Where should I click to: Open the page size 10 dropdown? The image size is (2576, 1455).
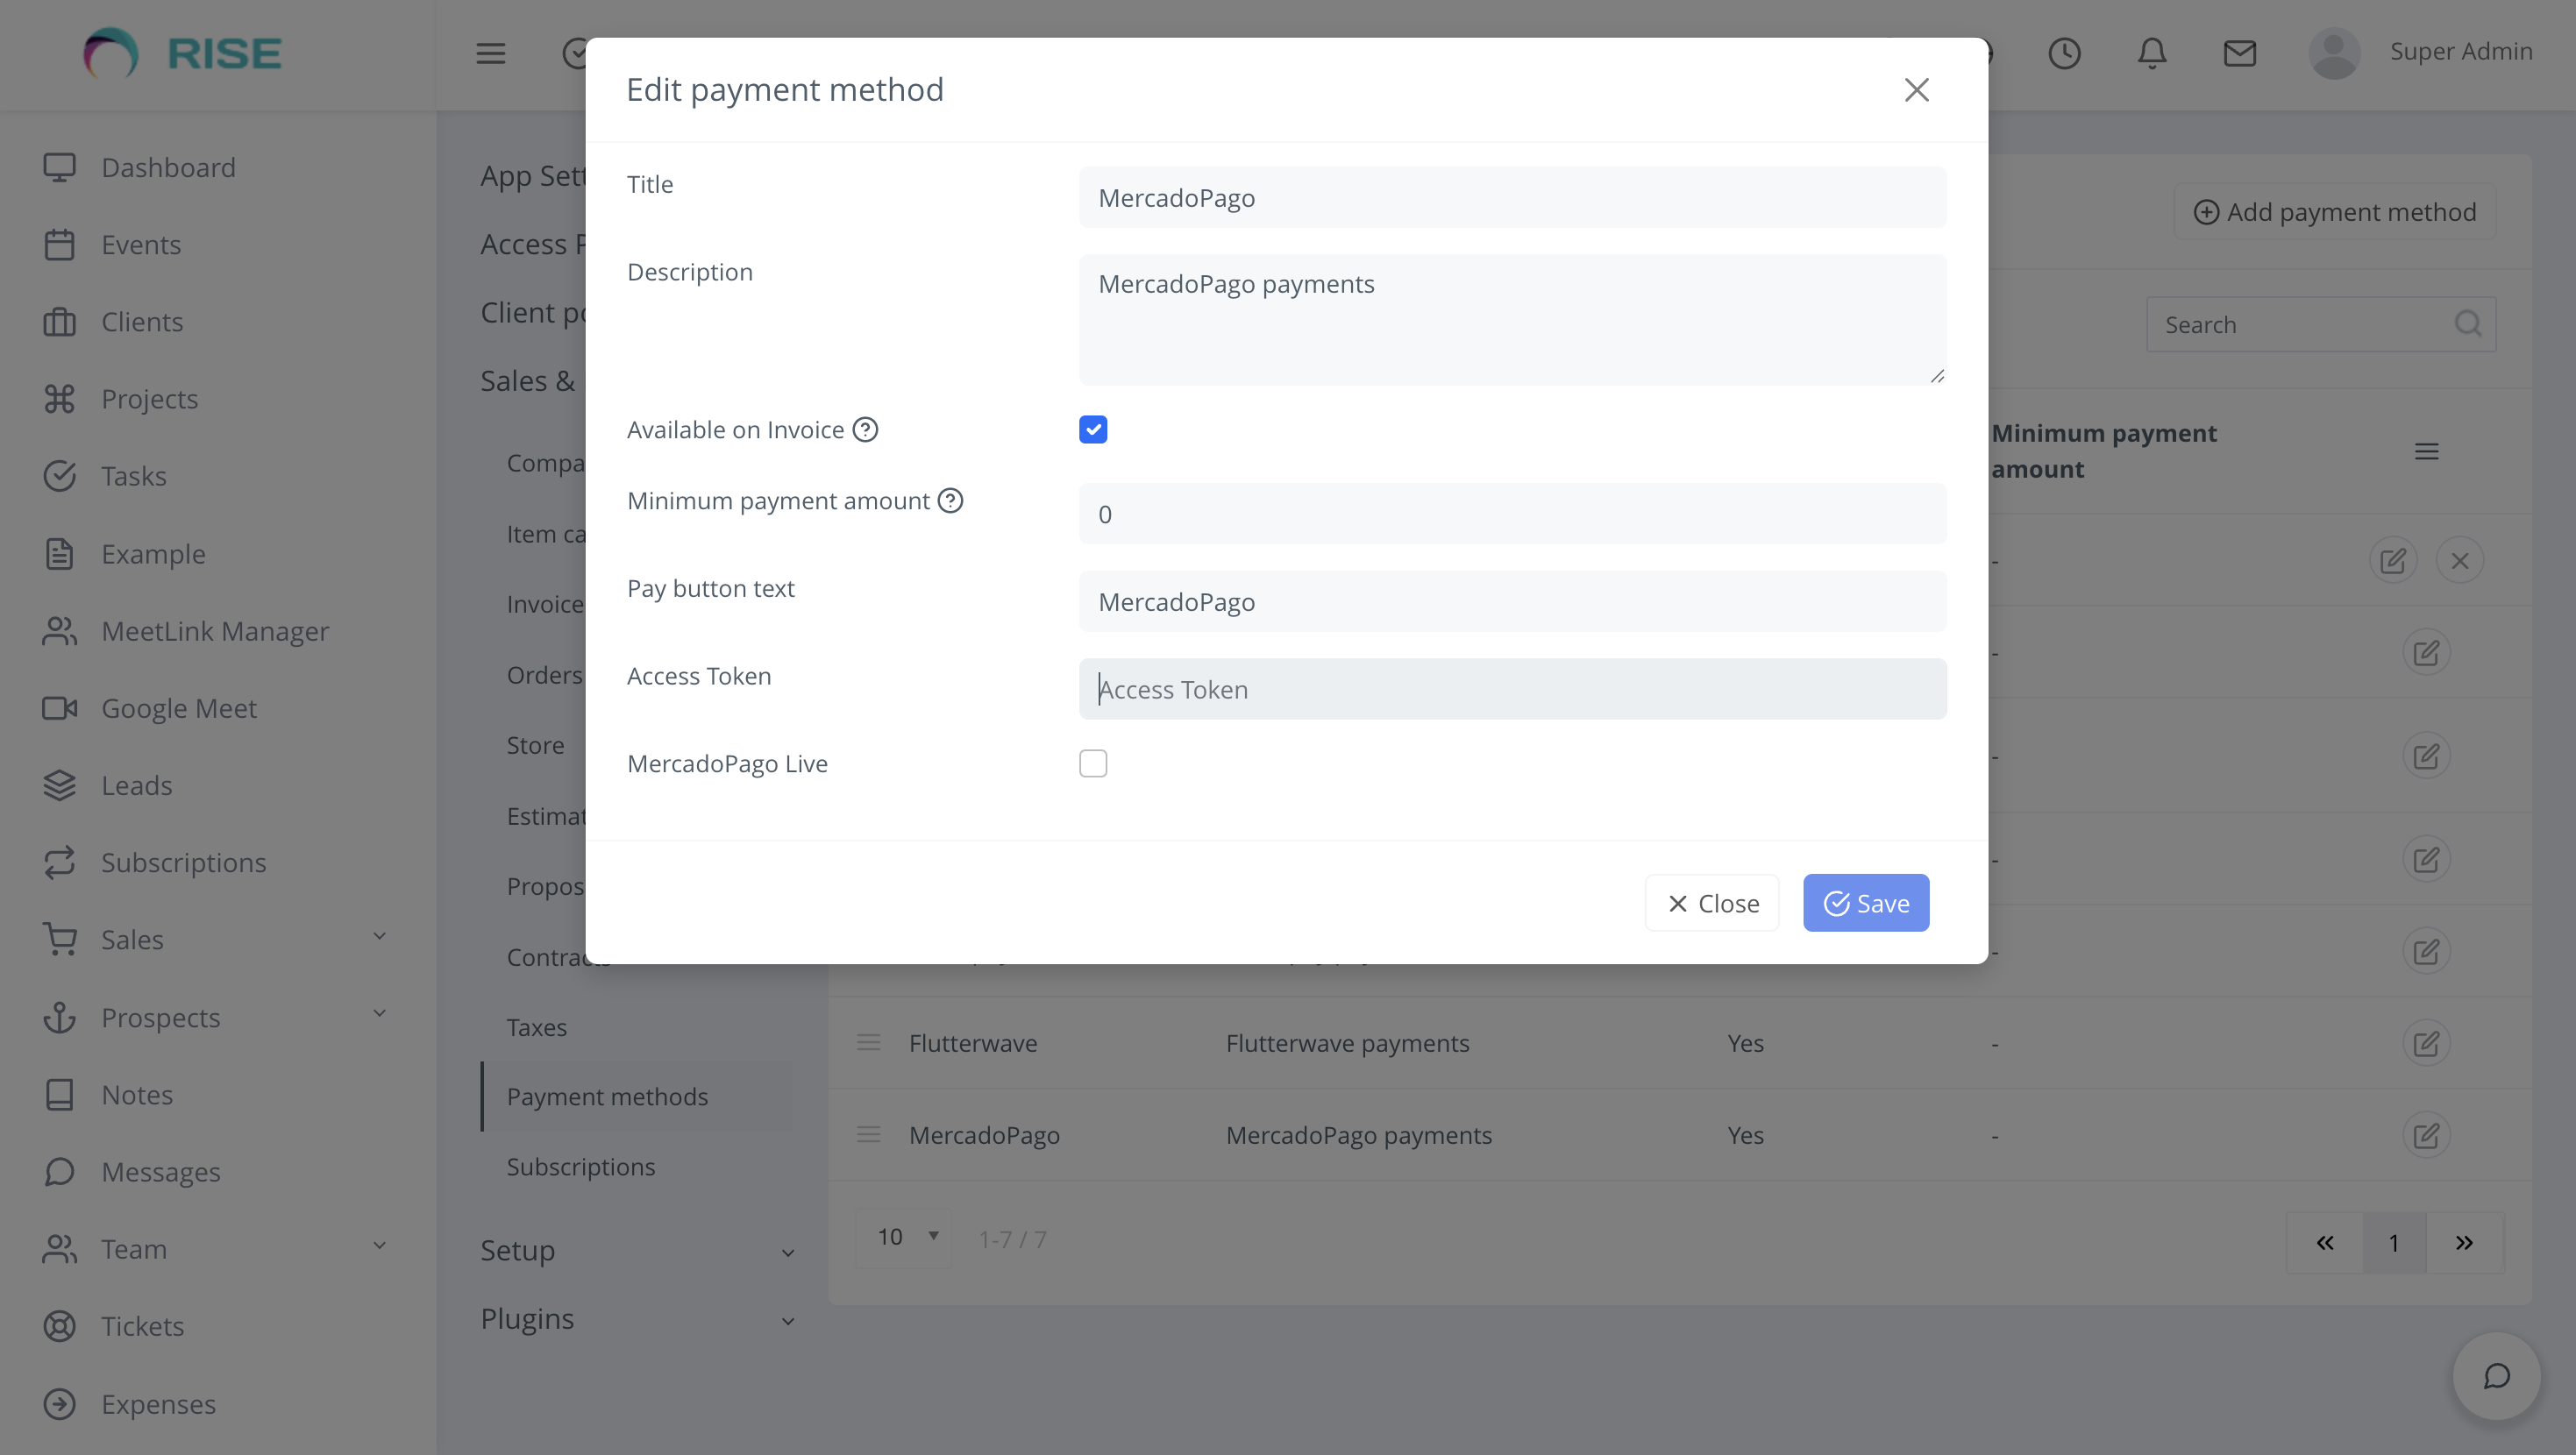point(903,1236)
